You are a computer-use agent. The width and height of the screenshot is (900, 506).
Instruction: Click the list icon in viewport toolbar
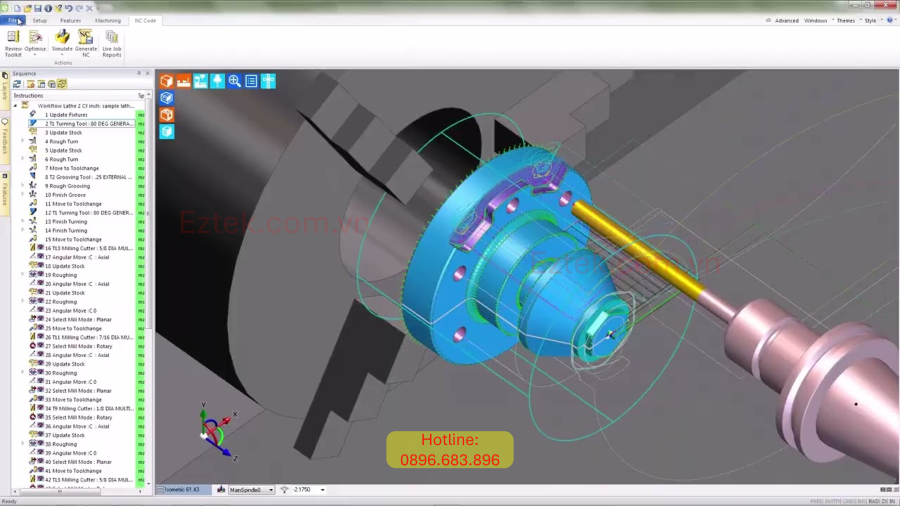[x=251, y=81]
